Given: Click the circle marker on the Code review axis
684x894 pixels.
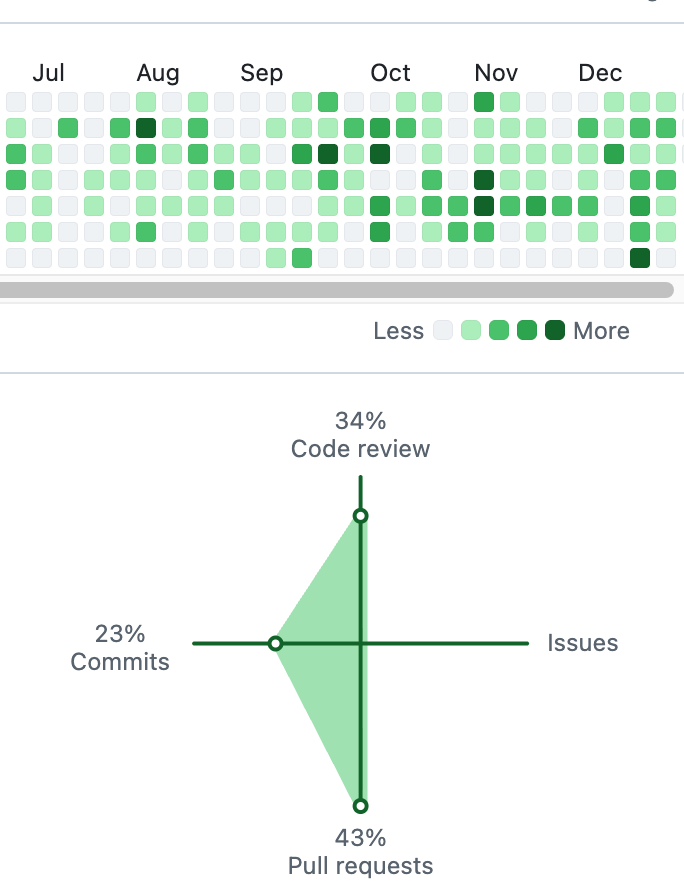Looking at the screenshot, I should [360, 516].
